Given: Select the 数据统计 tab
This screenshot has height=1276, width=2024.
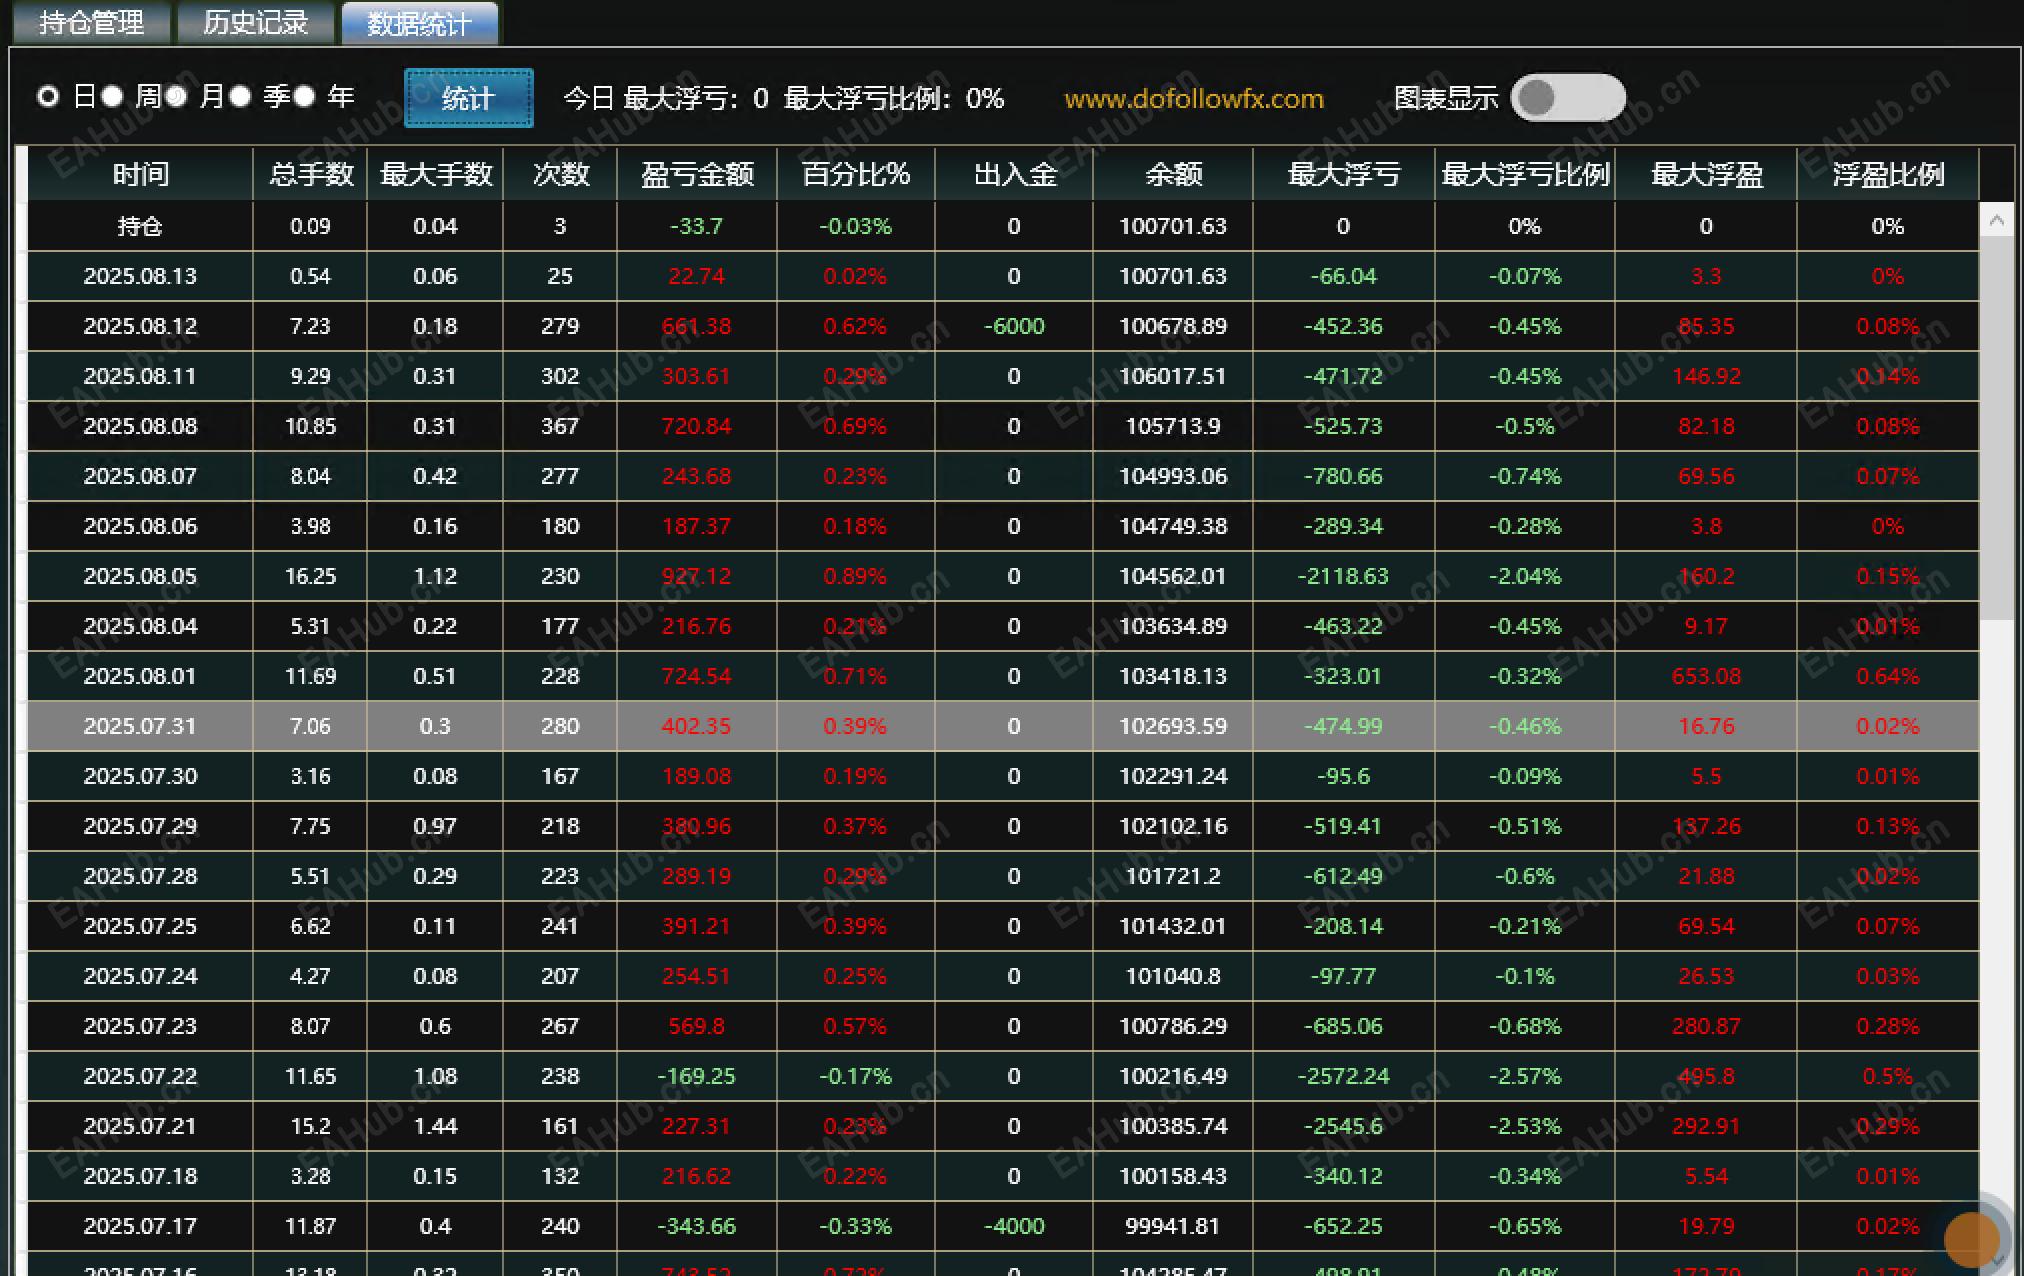Looking at the screenshot, I should [x=419, y=23].
